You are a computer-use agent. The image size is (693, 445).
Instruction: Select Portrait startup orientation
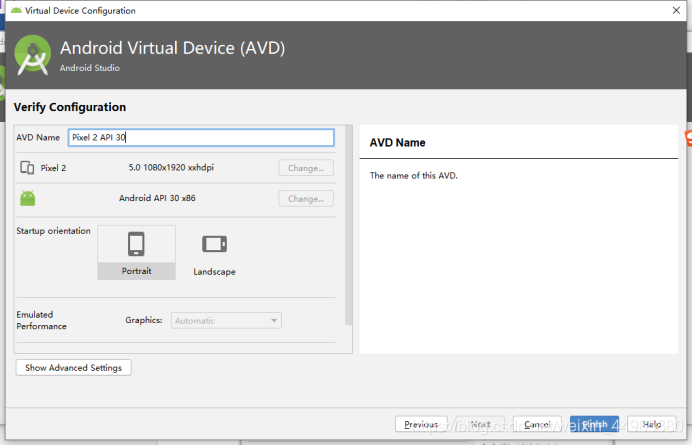coord(136,252)
